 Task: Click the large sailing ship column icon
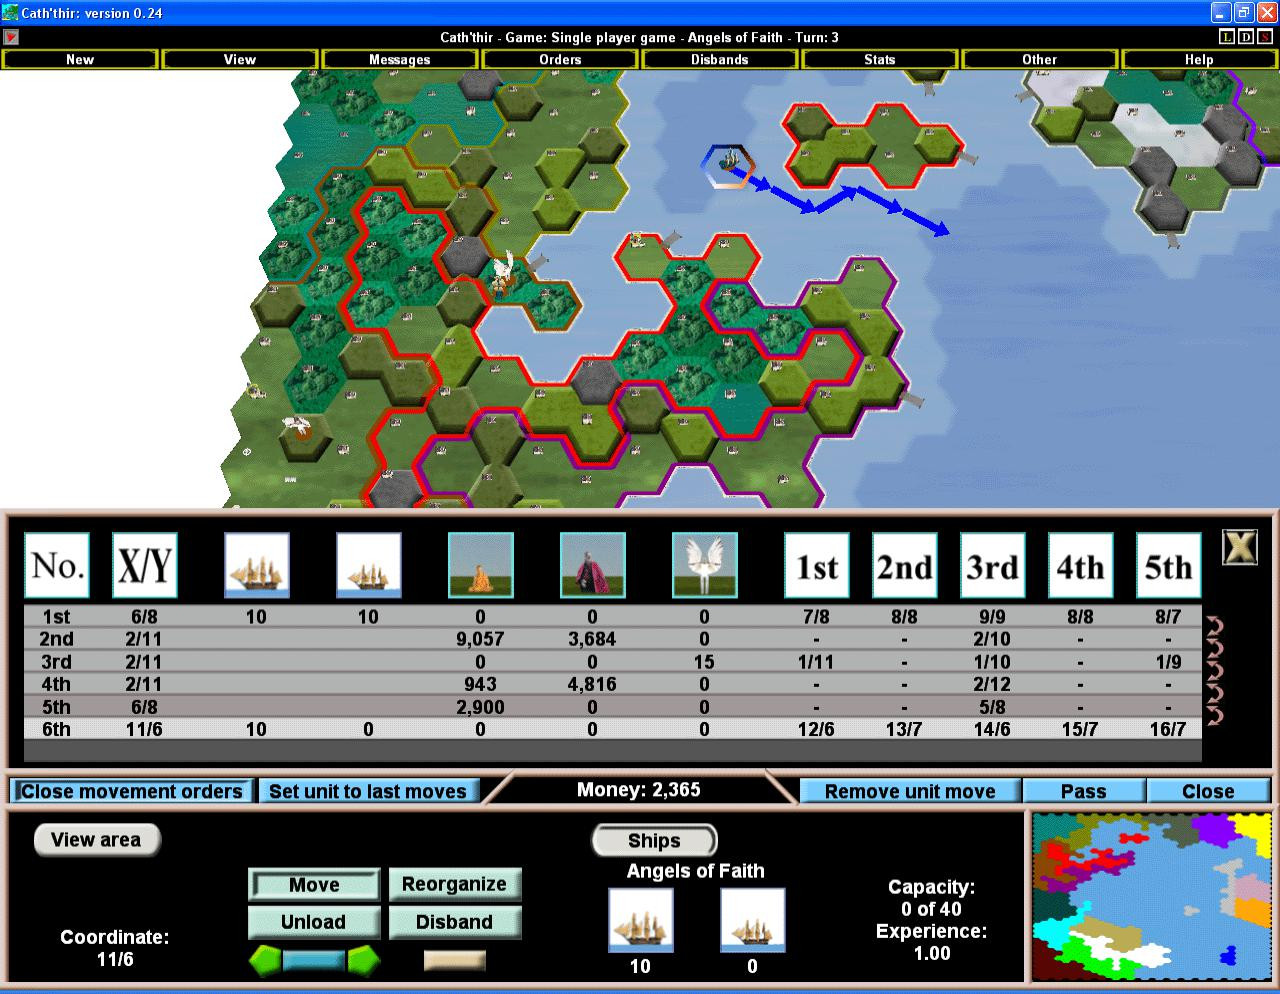(x=257, y=565)
